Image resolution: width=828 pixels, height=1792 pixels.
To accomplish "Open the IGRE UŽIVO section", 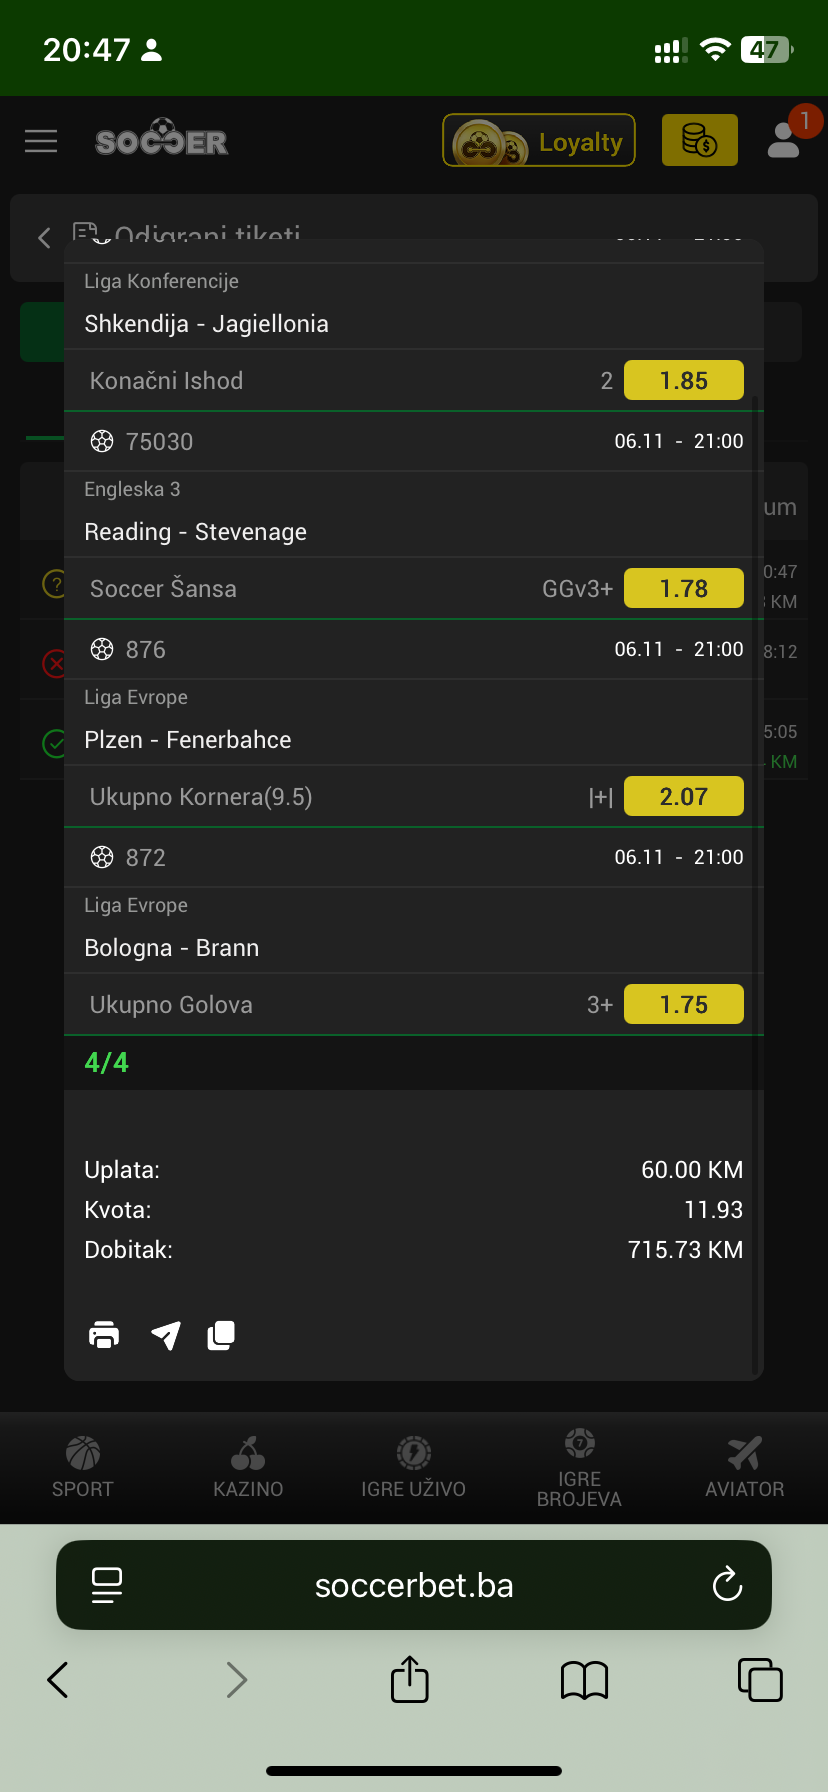I will point(413,1467).
